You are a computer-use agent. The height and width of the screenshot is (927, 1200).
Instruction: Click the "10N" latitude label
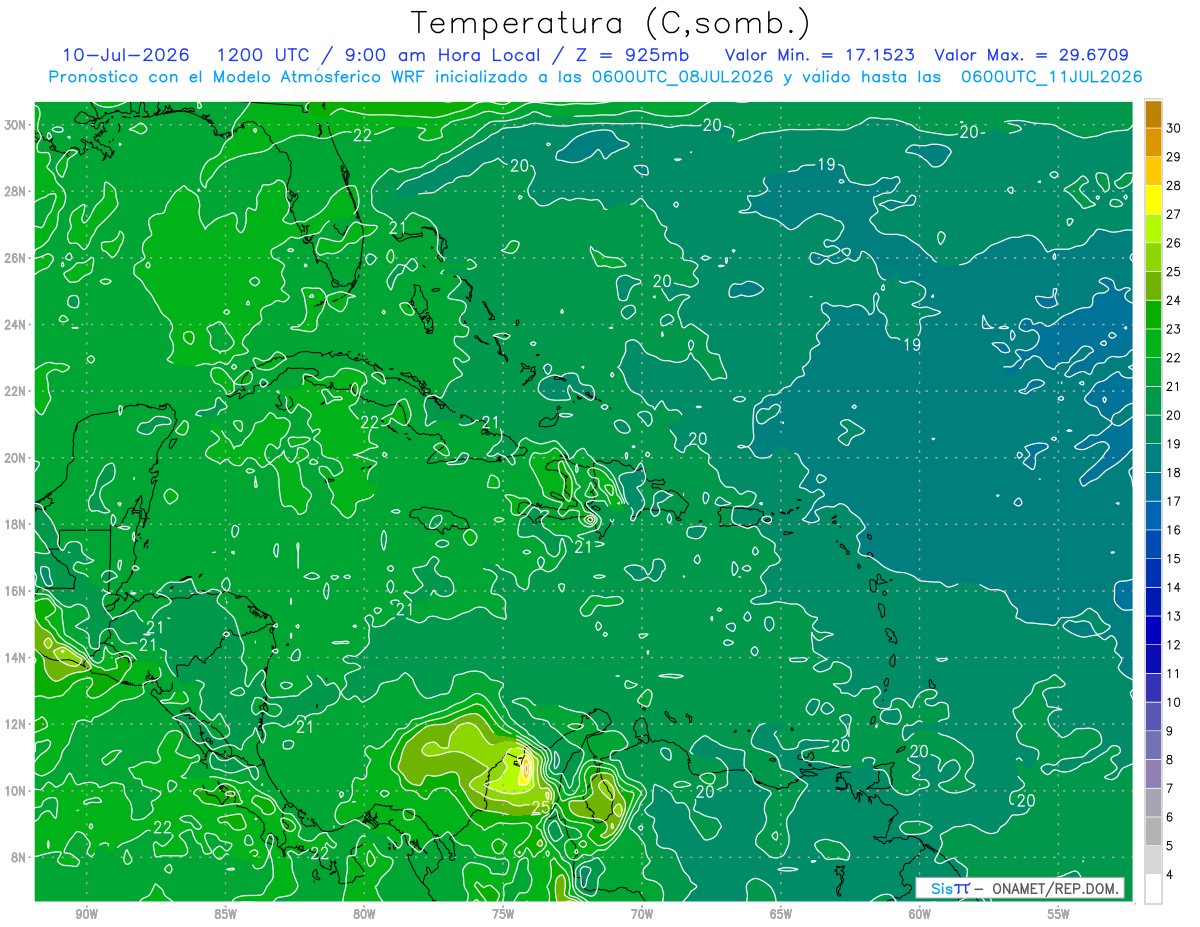(15, 791)
